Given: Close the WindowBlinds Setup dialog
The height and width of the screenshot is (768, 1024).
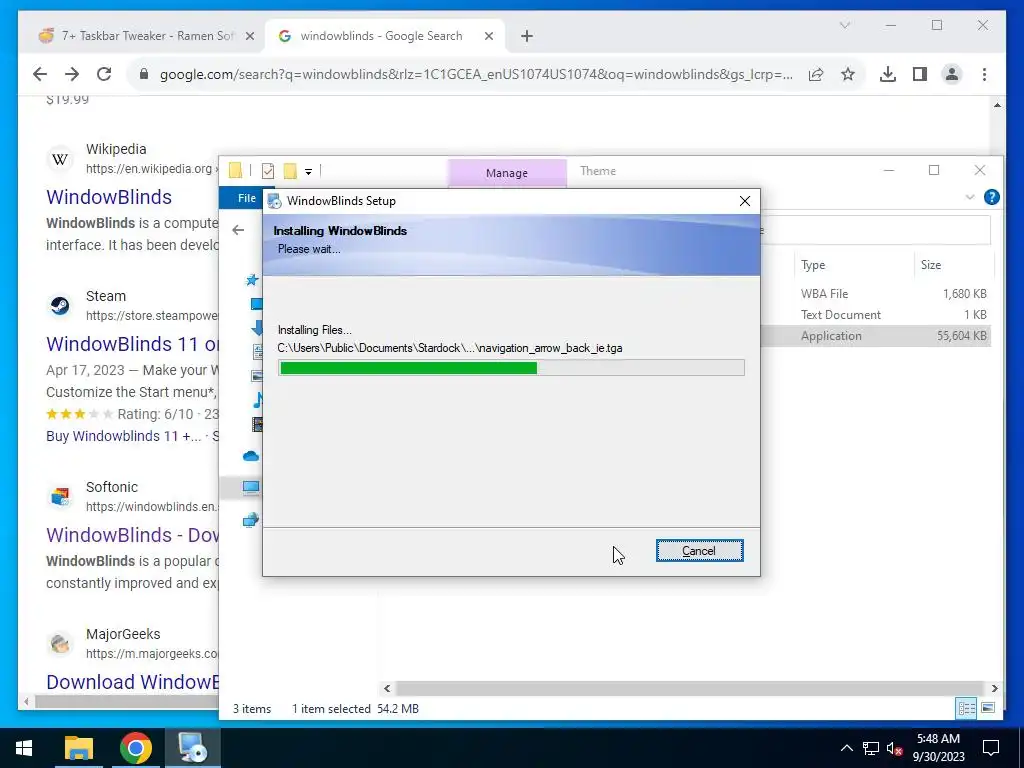Looking at the screenshot, I should pyautogui.click(x=744, y=201).
